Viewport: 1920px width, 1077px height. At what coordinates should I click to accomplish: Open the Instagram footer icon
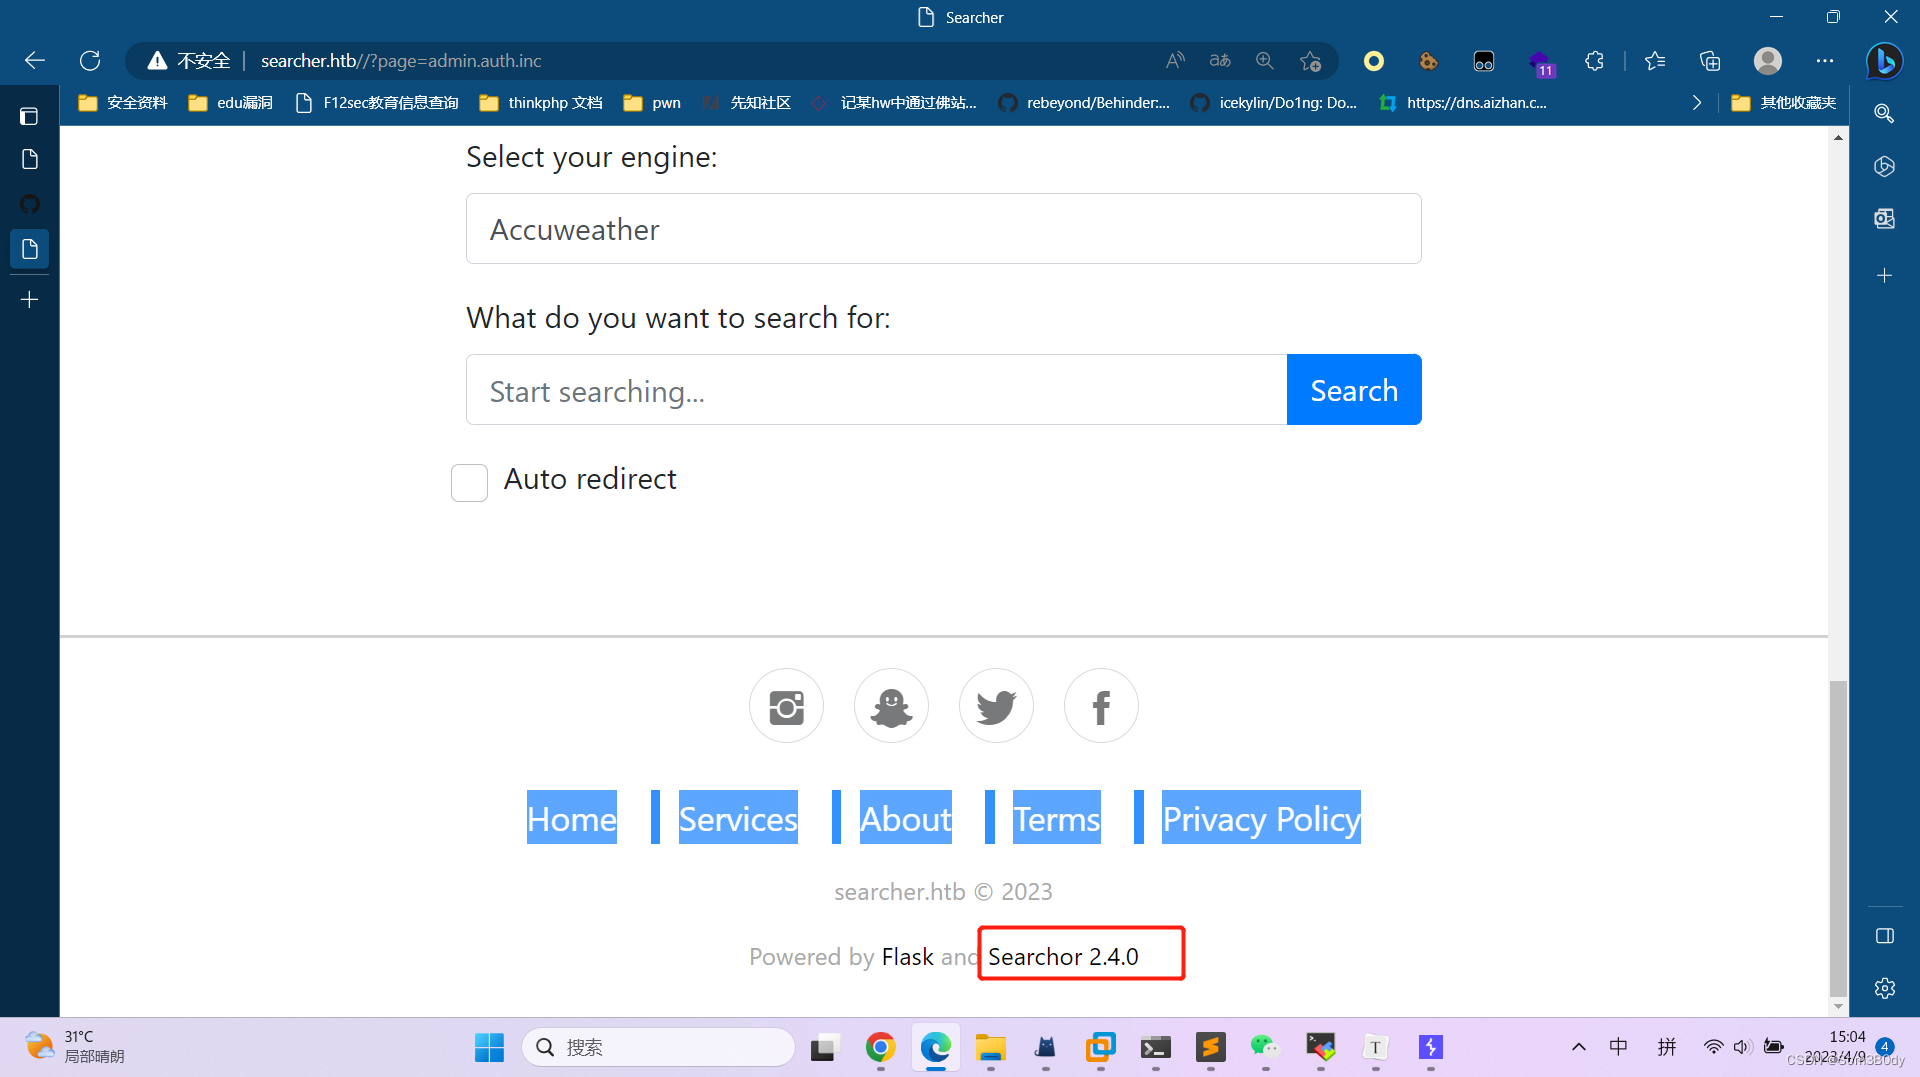tap(786, 706)
